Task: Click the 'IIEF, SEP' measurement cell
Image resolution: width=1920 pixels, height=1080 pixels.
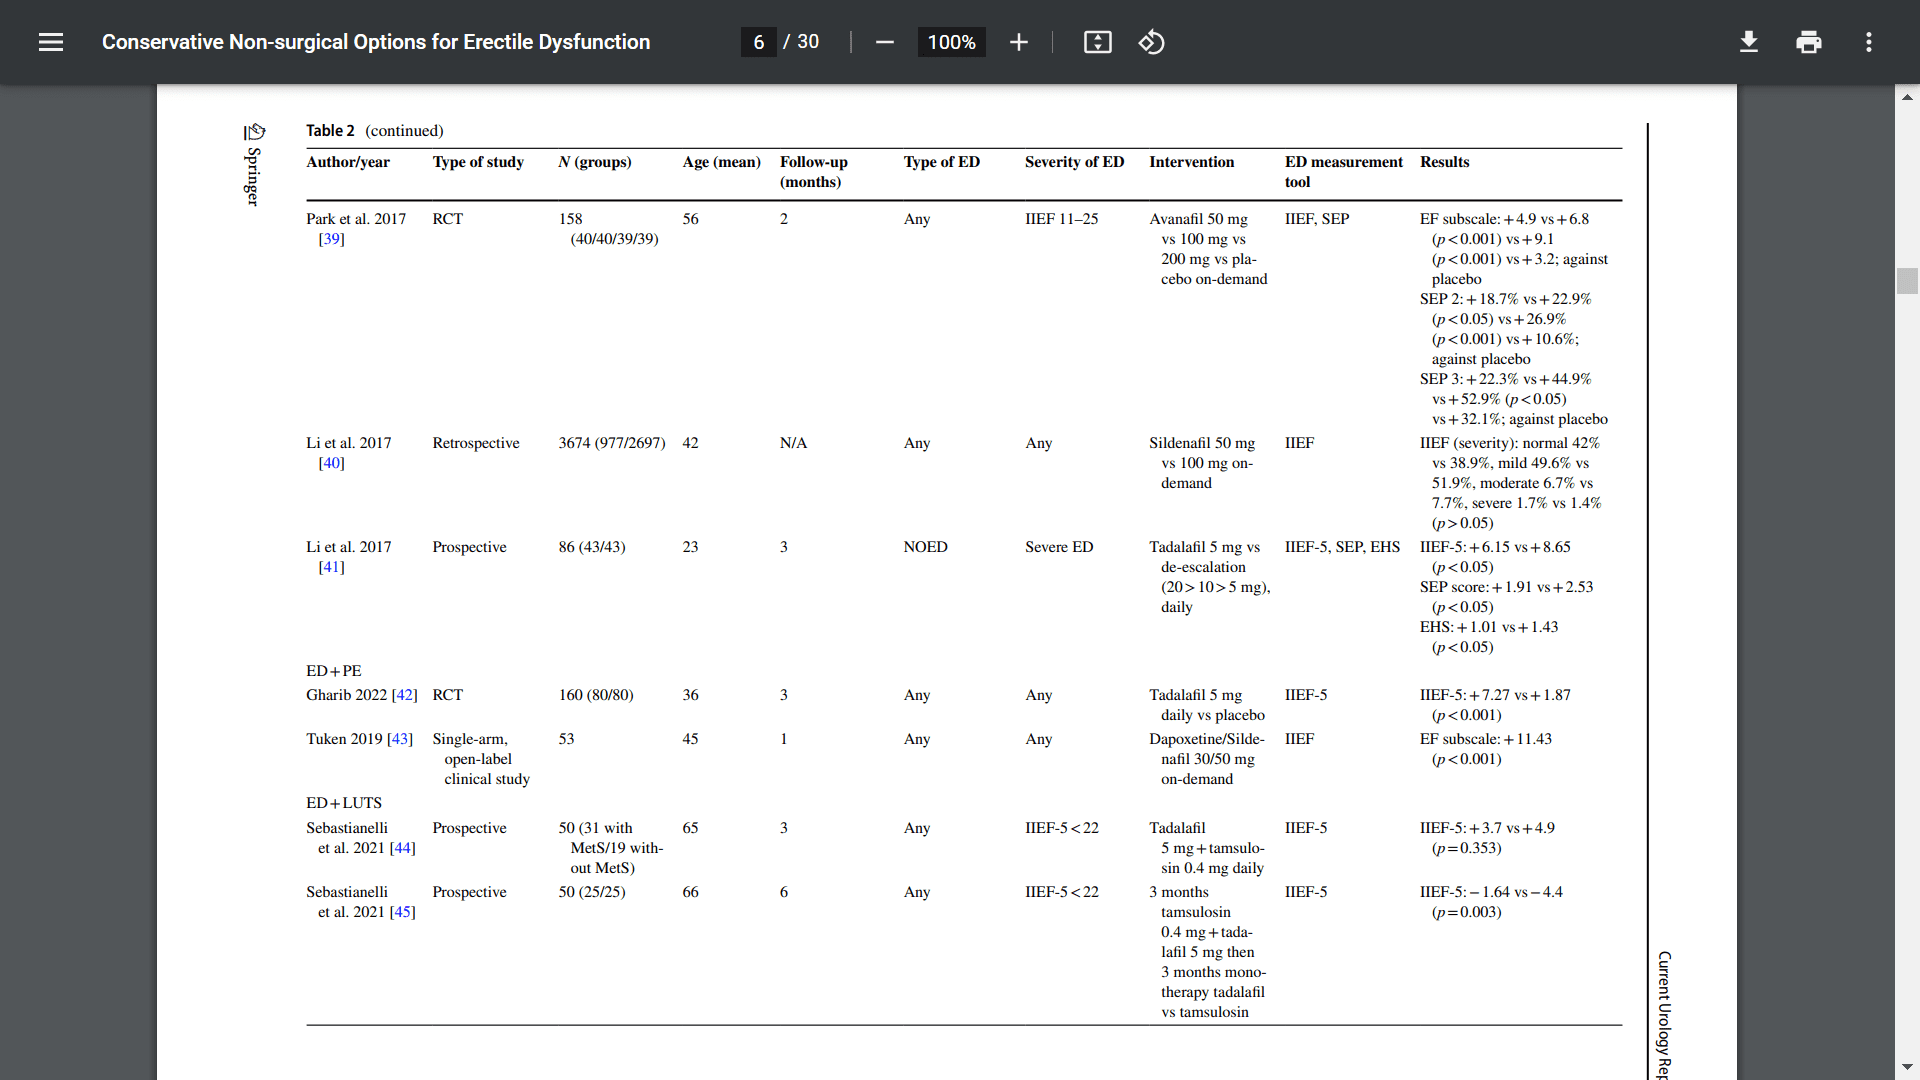Action: click(1317, 219)
